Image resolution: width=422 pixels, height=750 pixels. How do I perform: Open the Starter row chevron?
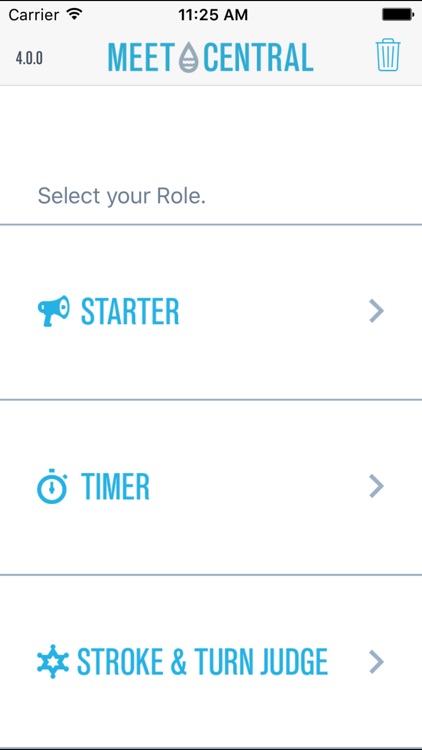[x=377, y=311]
